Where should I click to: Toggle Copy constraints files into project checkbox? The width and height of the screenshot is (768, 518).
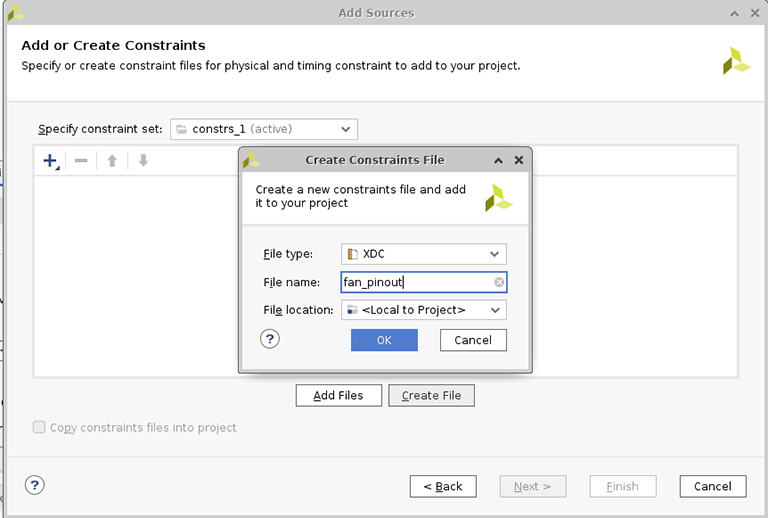(40, 427)
